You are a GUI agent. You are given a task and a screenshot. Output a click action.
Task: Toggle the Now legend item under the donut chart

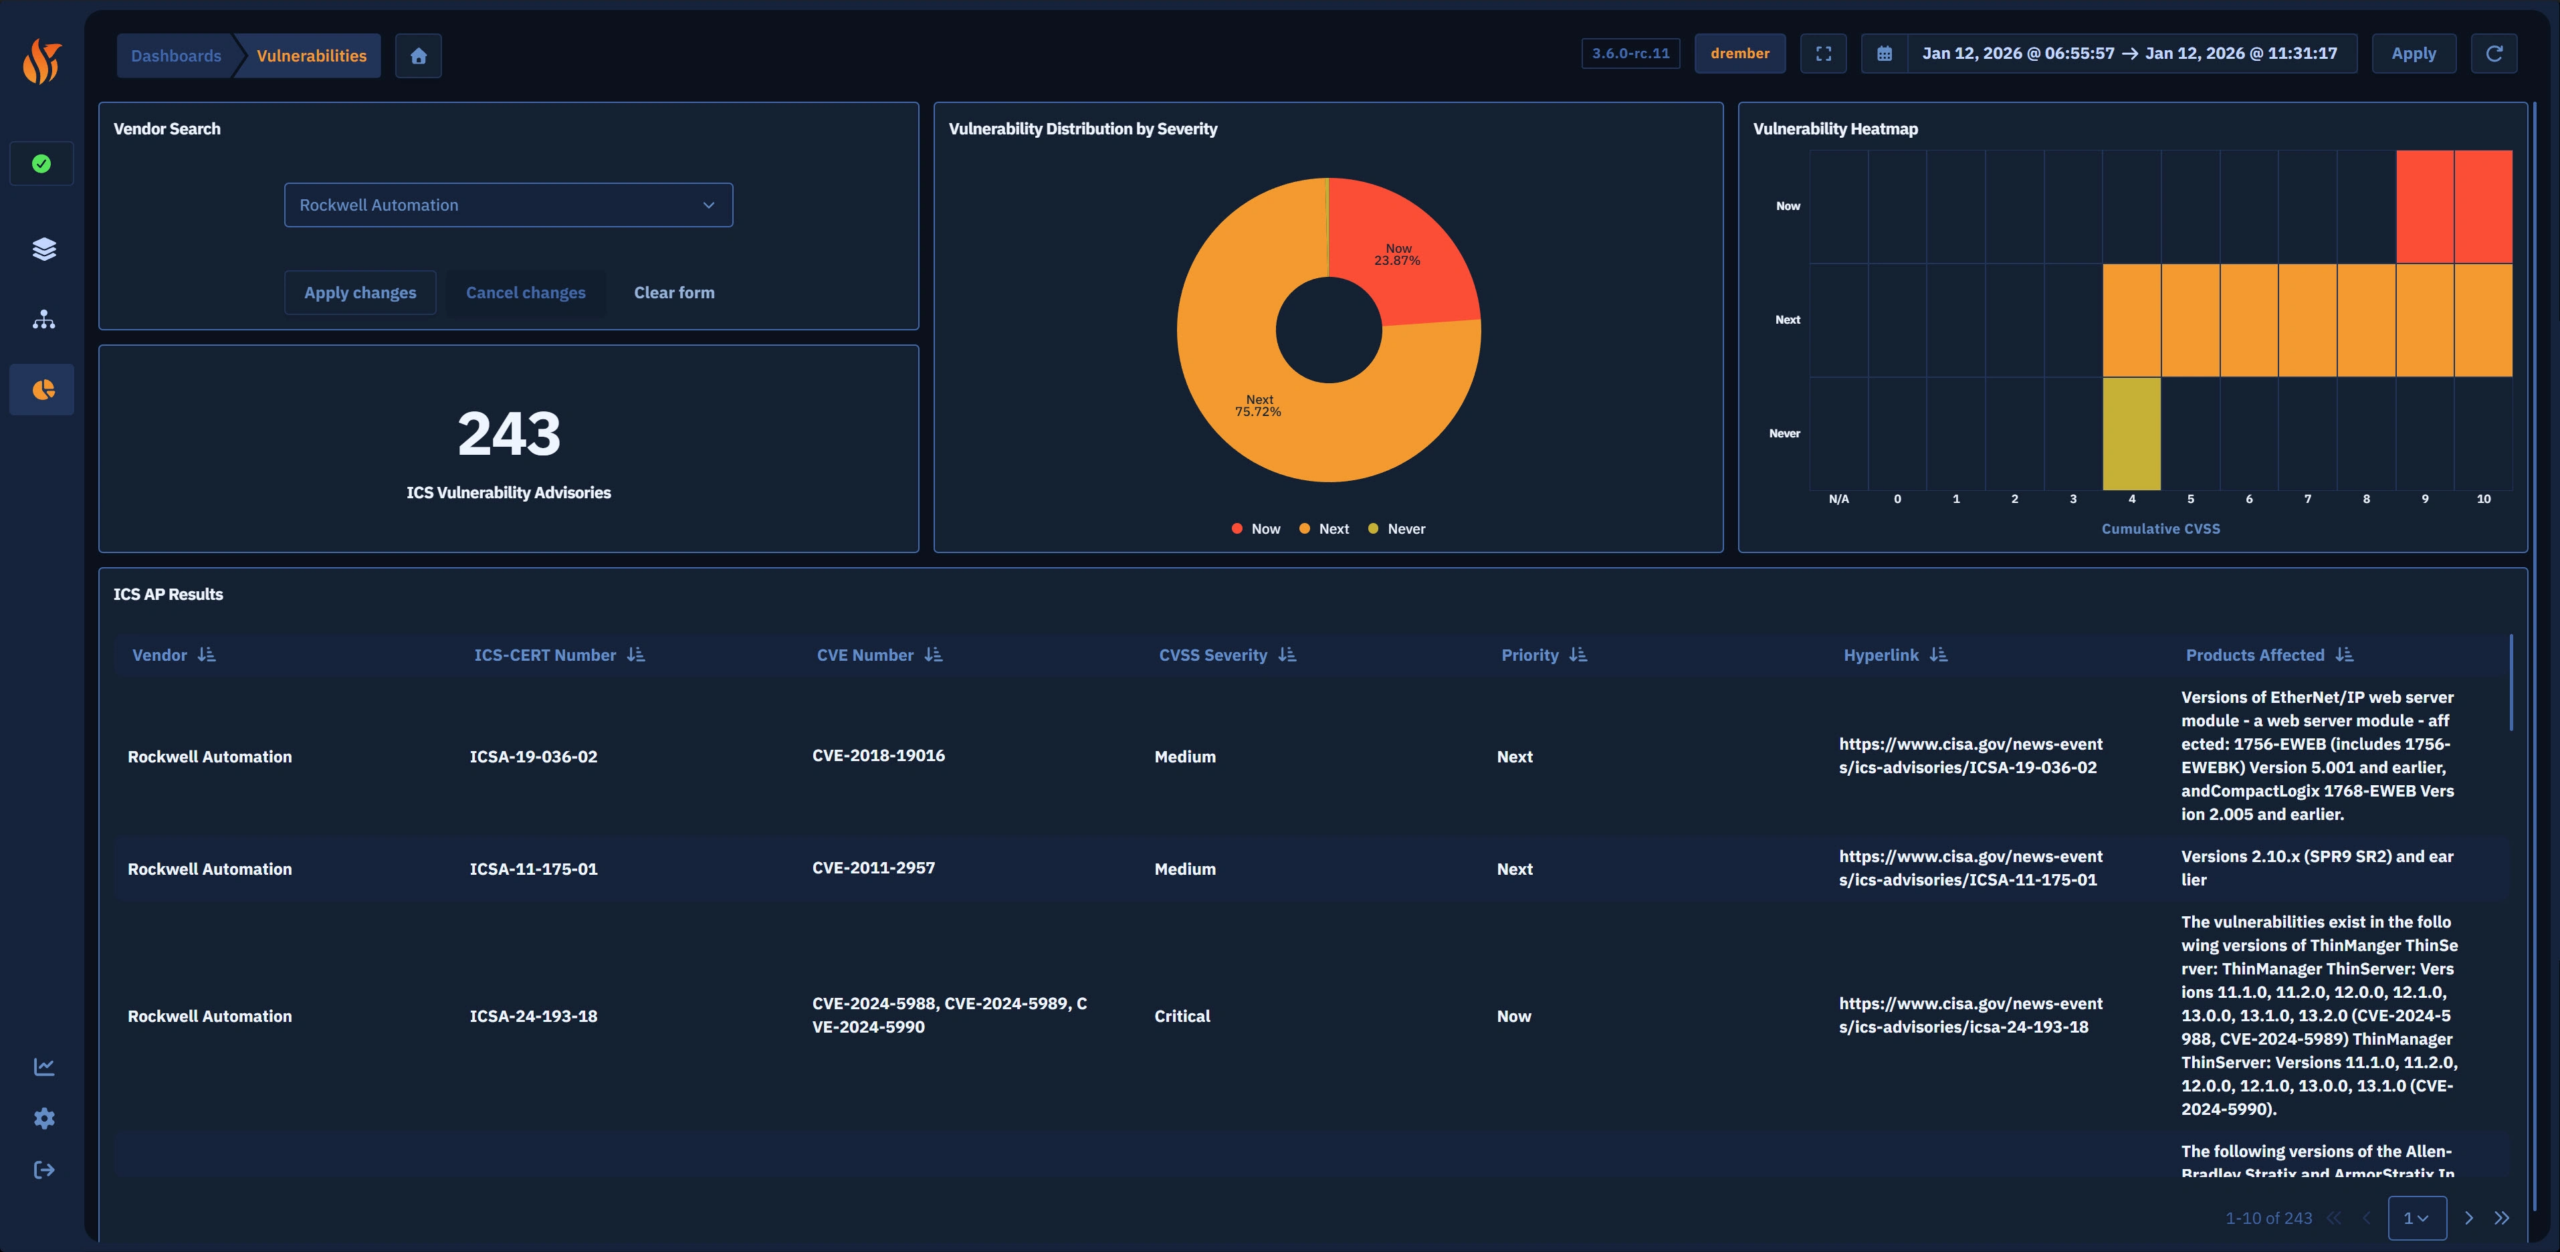pyautogui.click(x=1255, y=528)
